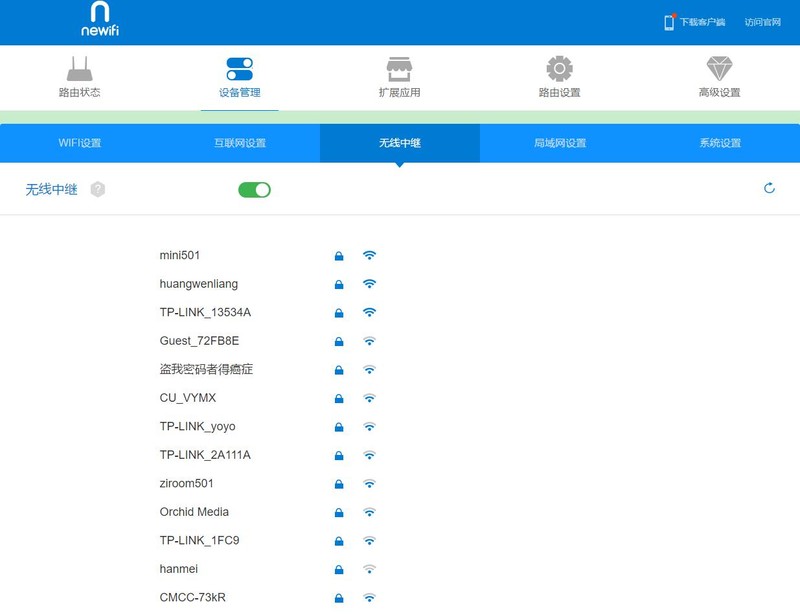Screen dimensions: 800x615
Task: Disable the 无线中继 repeater switch
Action: (253, 189)
